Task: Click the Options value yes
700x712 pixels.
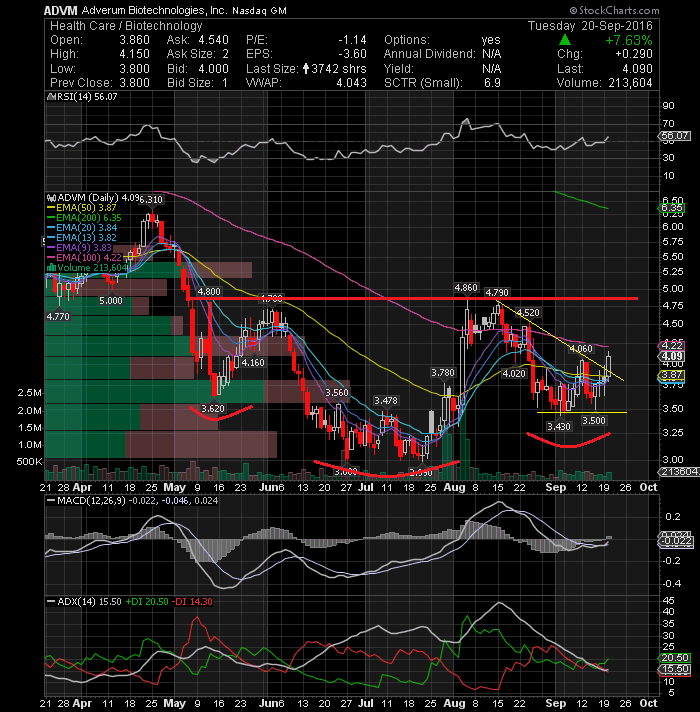Action: click(491, 40)
